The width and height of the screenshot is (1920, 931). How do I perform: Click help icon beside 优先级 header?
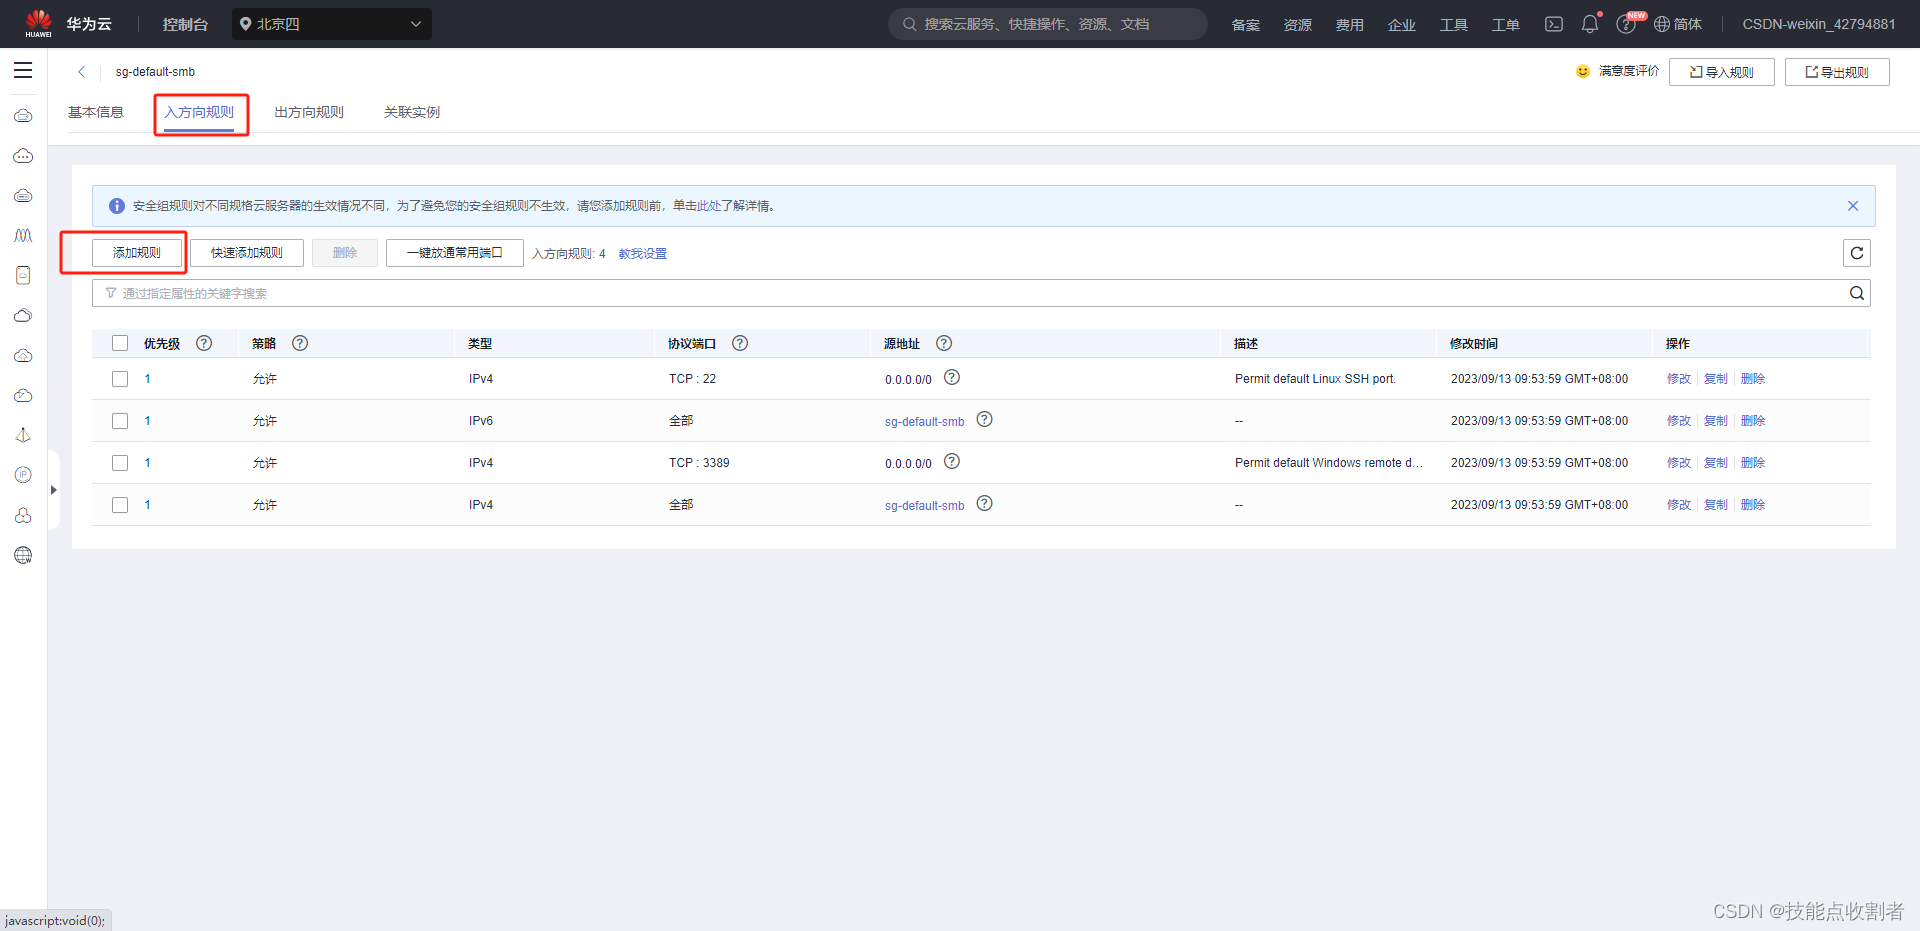click(204, 343)
